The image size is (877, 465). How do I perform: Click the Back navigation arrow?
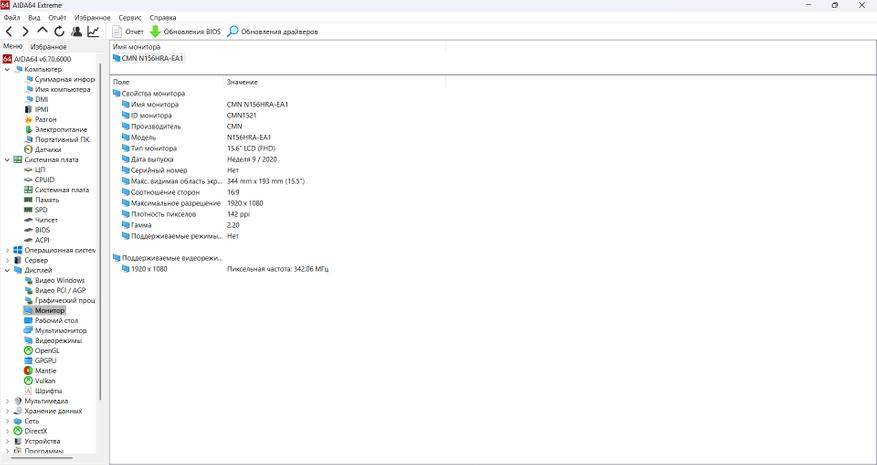9,32
